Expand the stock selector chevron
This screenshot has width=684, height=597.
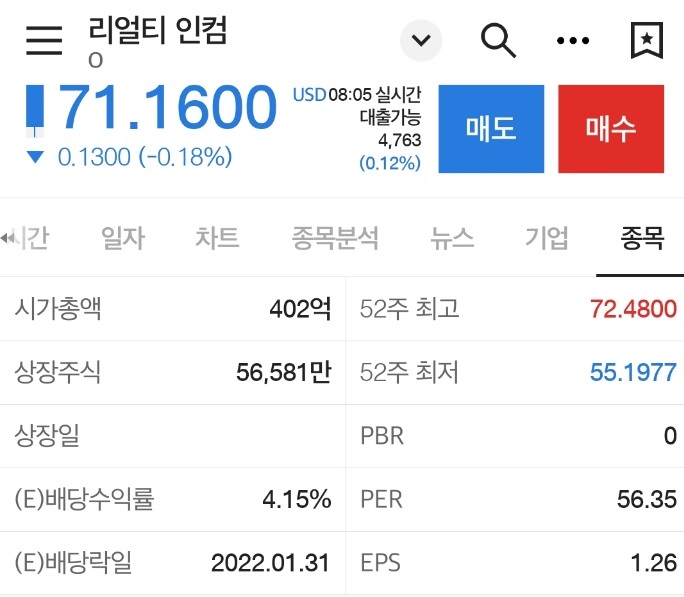[x=421, y=41]
